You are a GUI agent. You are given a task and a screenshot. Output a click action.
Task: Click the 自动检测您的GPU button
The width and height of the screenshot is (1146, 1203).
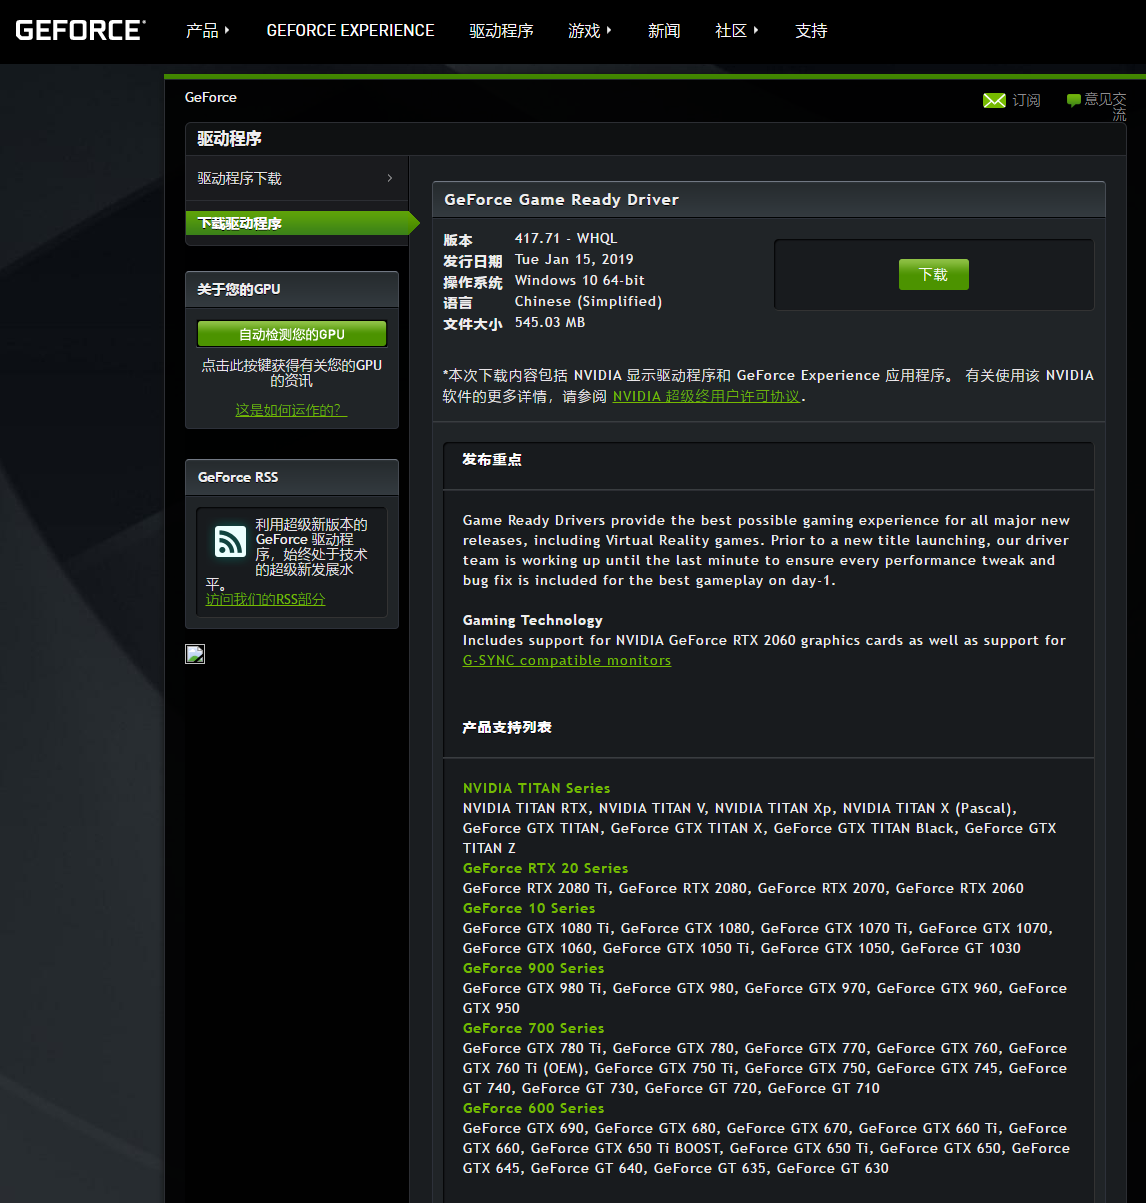(x=291, y=334)
